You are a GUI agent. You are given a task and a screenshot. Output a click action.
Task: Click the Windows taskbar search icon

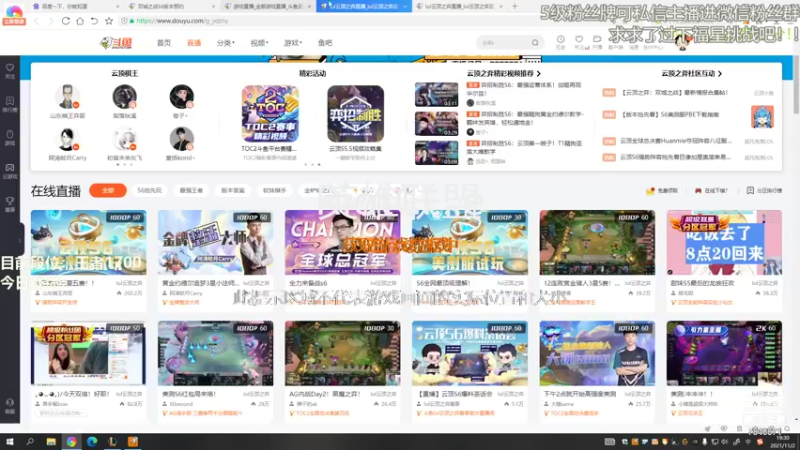pyautogui.click(x=30, y=442)
